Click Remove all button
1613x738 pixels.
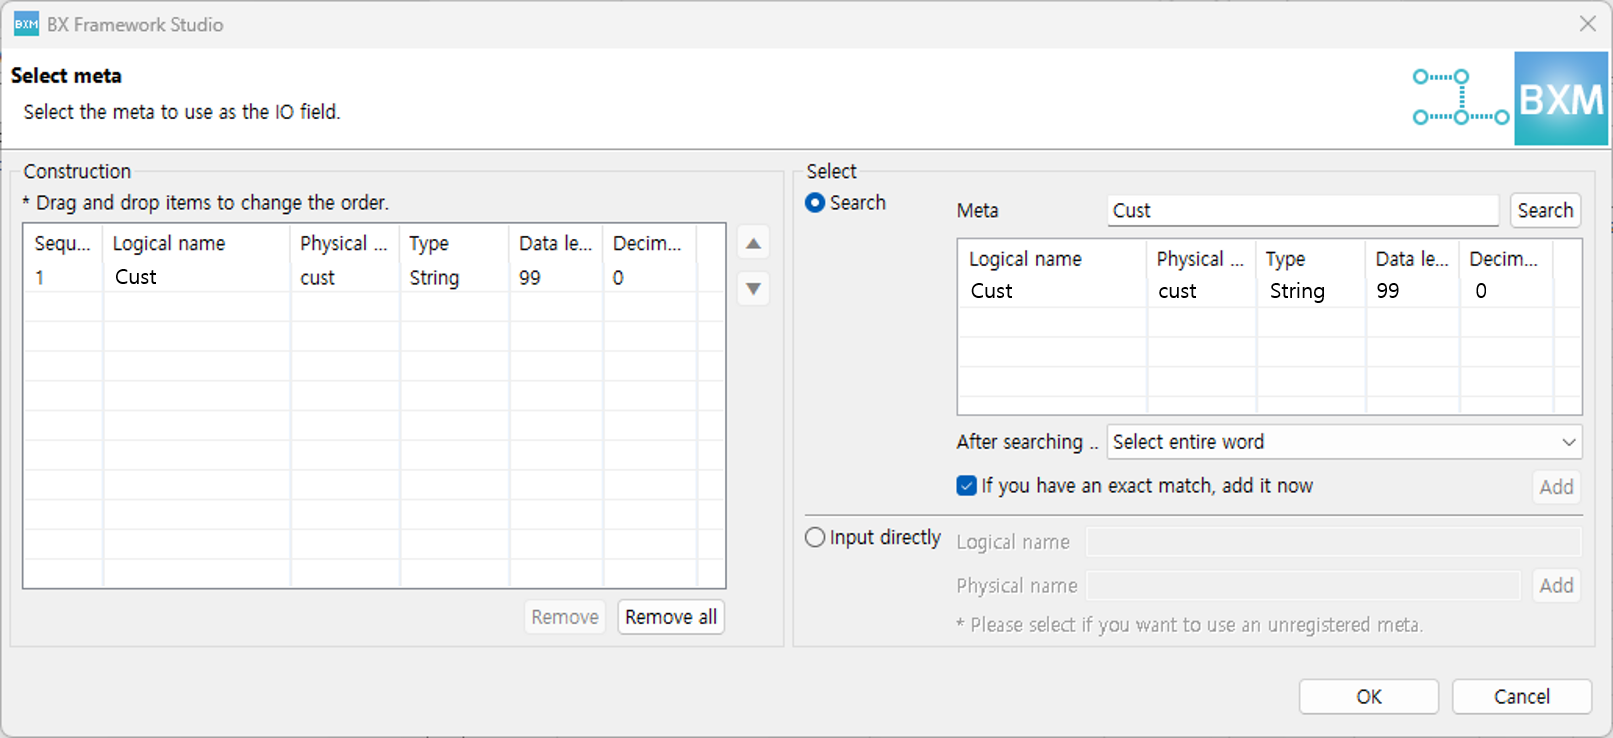[x=670, y=617]
